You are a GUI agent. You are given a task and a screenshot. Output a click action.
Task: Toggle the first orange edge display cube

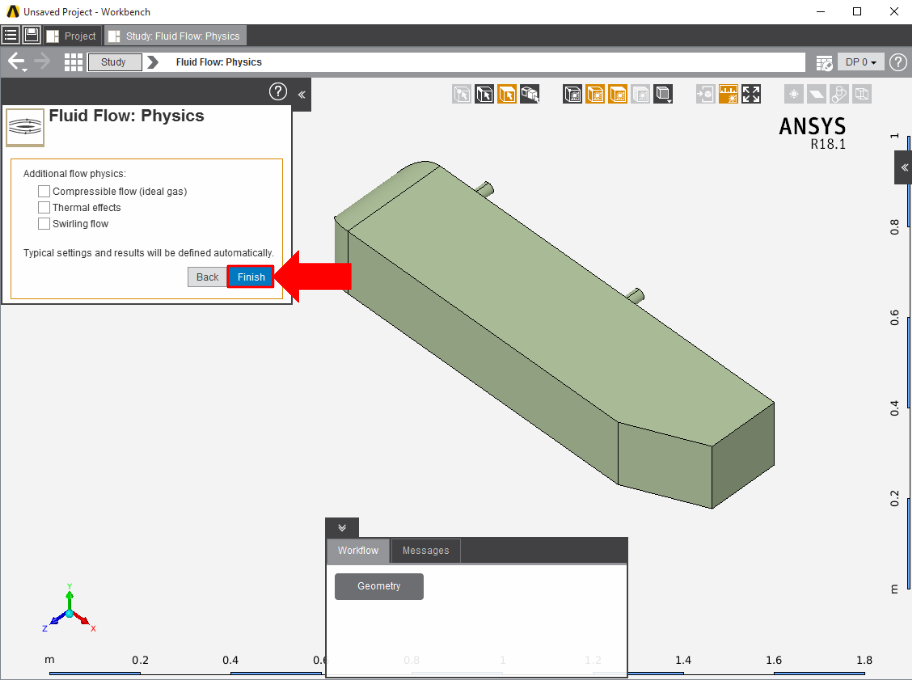pos(595,94)
